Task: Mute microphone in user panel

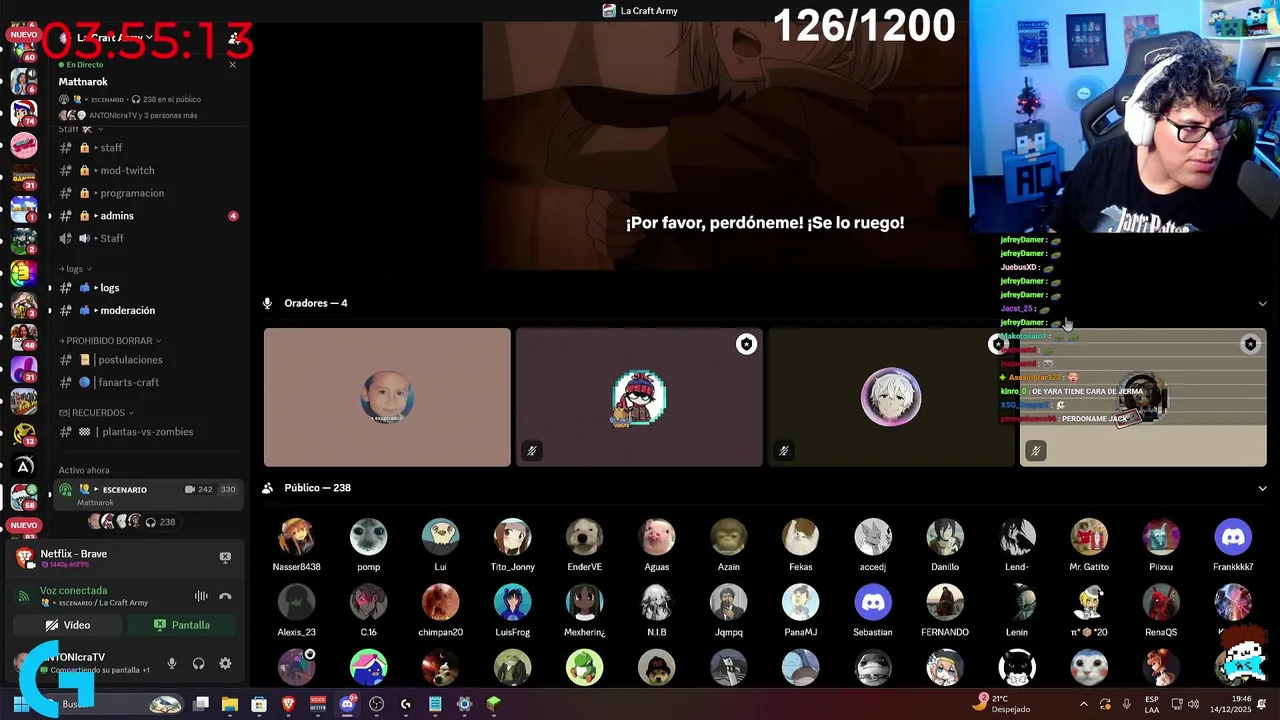Action: click(172, 663)
